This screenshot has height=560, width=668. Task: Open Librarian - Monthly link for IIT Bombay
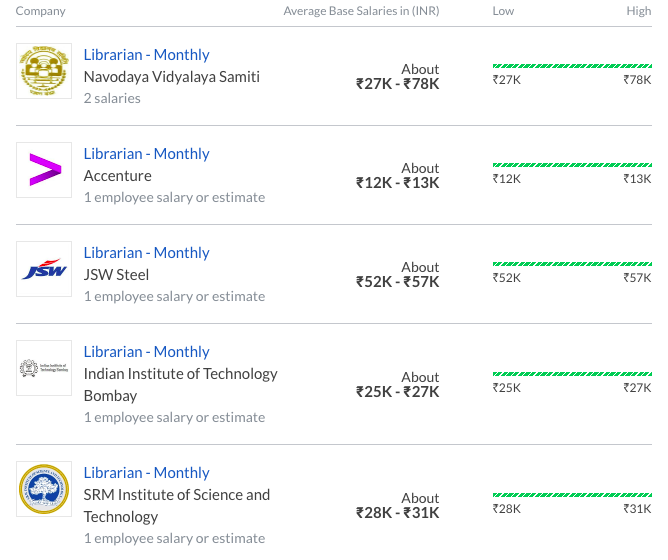[x=146, y=352]
